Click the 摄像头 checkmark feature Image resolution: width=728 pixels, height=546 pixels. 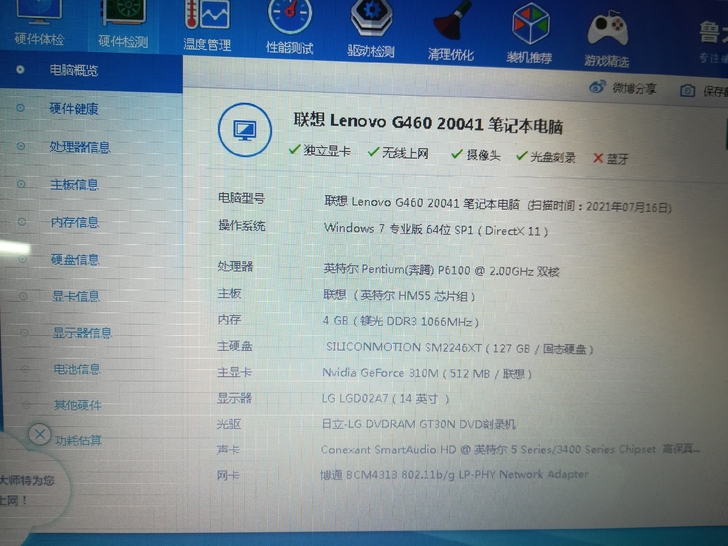[x=476, y=155]
